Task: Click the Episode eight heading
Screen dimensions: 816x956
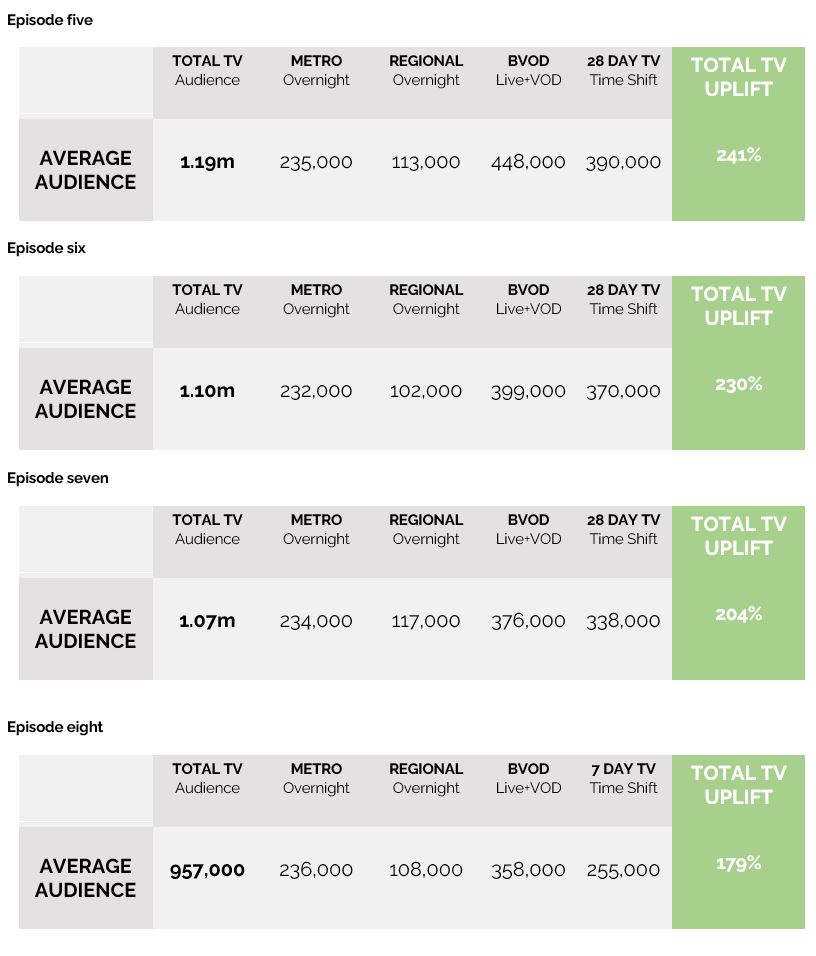Action: [55, 727]
